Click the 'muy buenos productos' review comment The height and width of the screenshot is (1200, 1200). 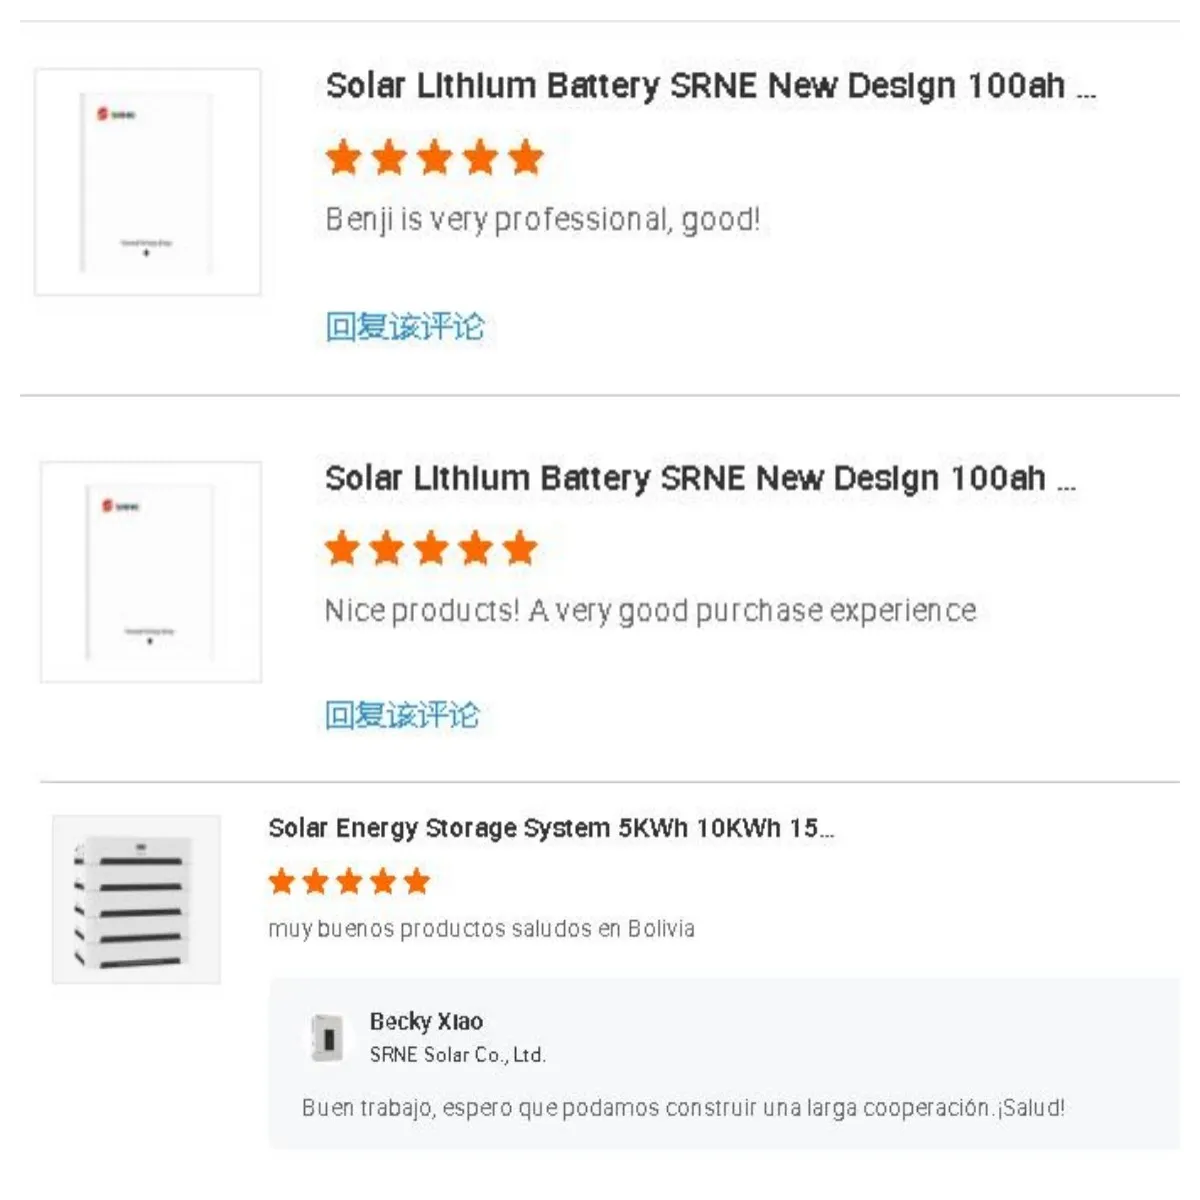[x=482, y=927]
